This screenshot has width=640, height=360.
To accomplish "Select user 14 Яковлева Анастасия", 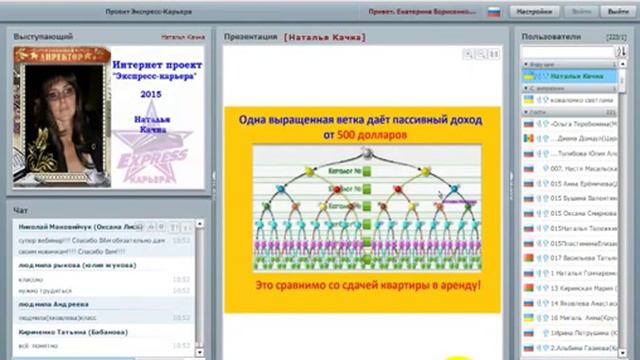I will (570, 303).
